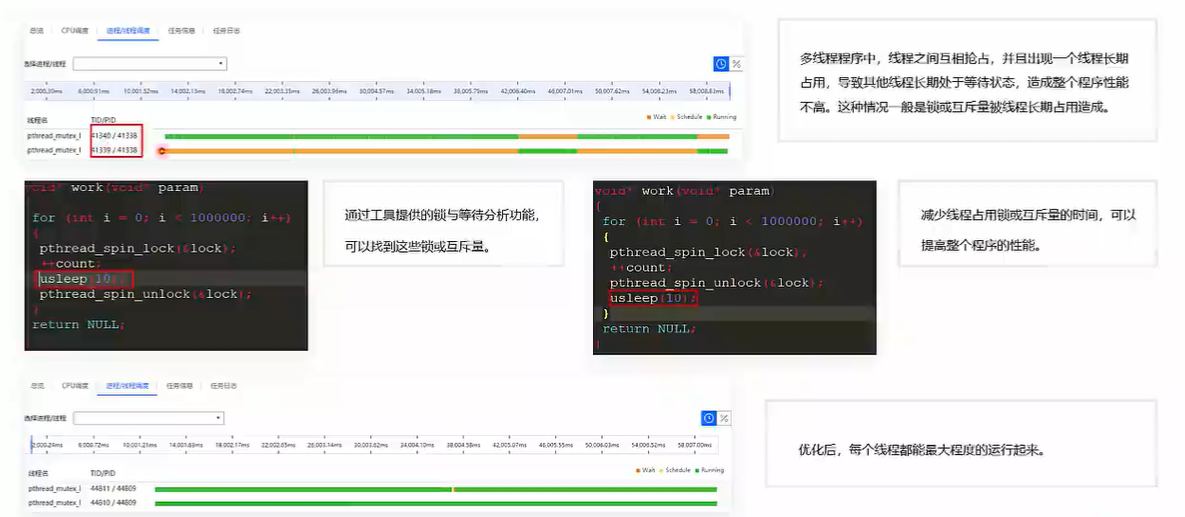Click usleep(10) line in right code image

pyautogui.click(x=652, y=299)
